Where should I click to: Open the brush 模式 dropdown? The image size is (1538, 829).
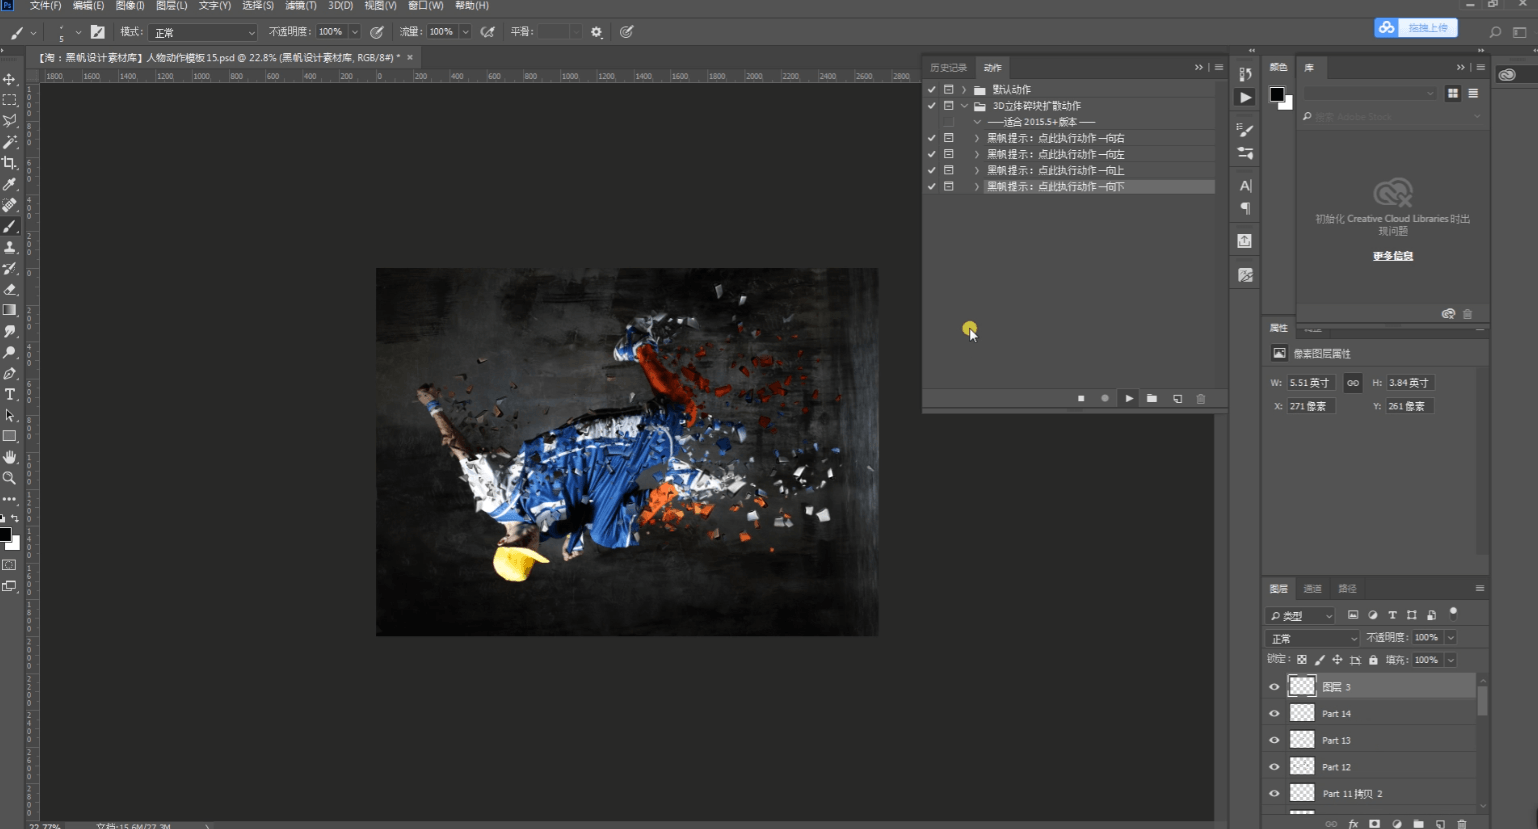[203, 32]
